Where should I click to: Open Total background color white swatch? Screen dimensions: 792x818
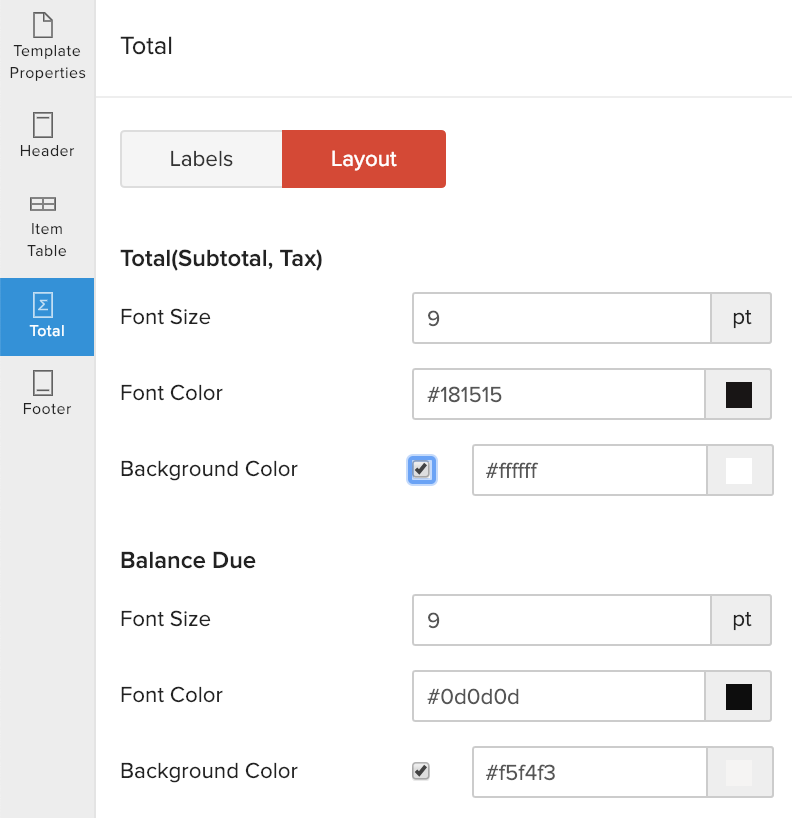pos(739,470)
